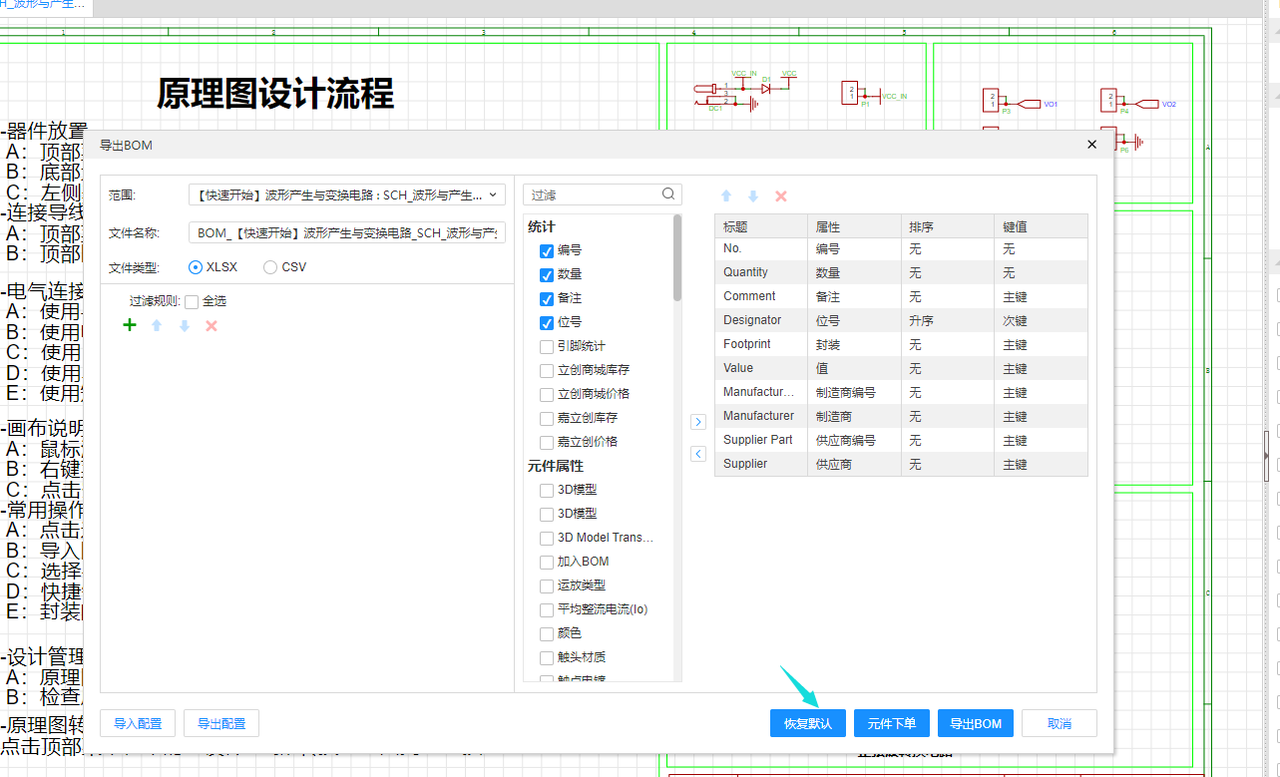Click the 元件下单 button

[x=892, y=723]
